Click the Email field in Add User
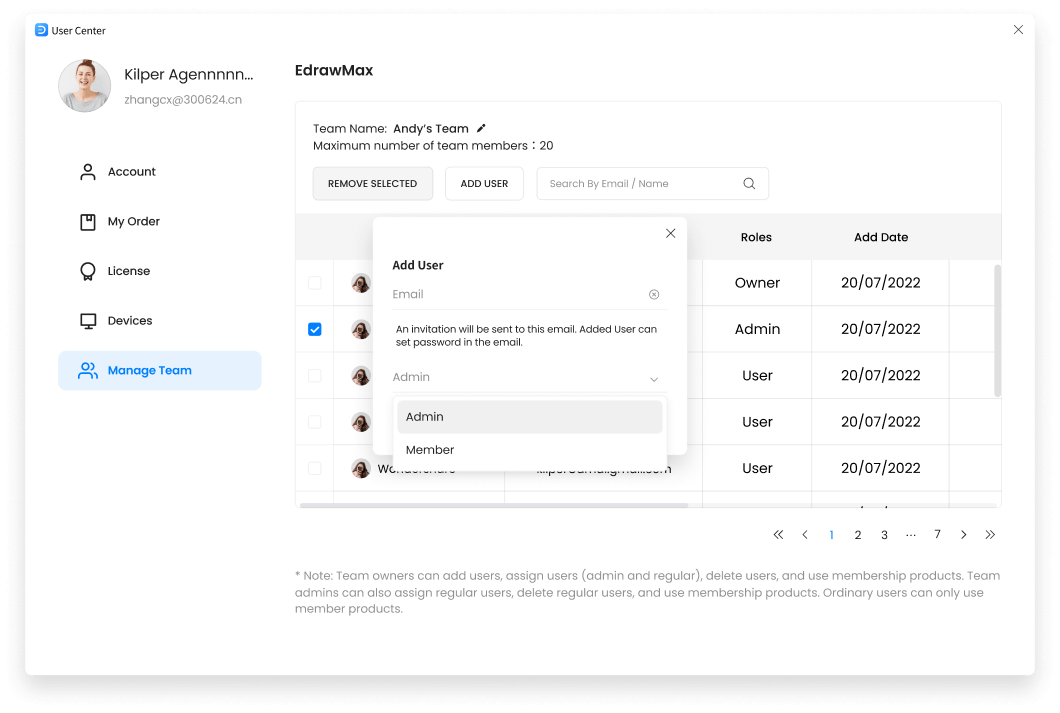Screen dimensions: 1060x713 pyautogui.click(x=529, y=295)
